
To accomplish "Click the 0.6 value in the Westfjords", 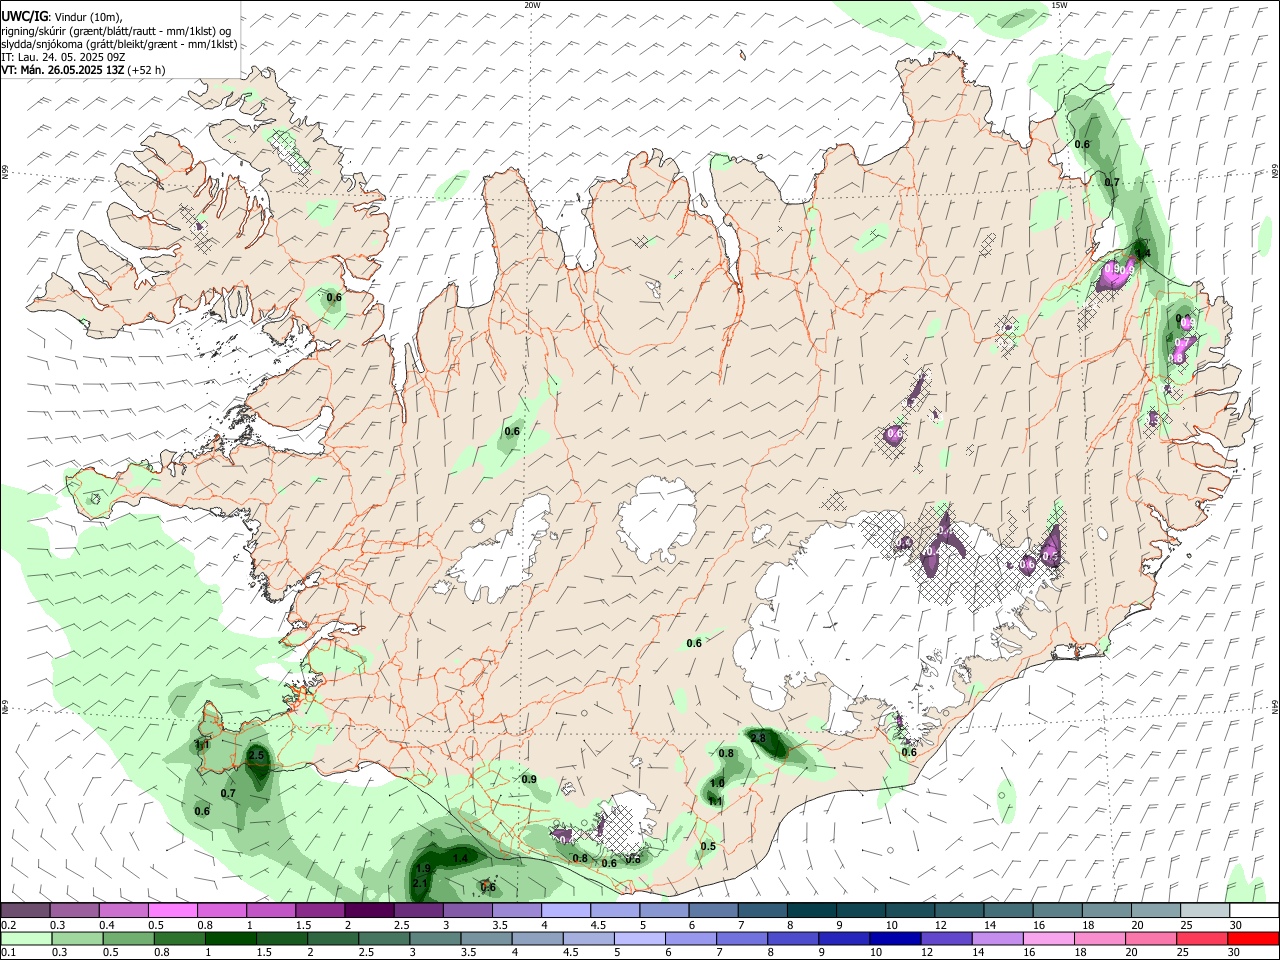I will [334, 297].
